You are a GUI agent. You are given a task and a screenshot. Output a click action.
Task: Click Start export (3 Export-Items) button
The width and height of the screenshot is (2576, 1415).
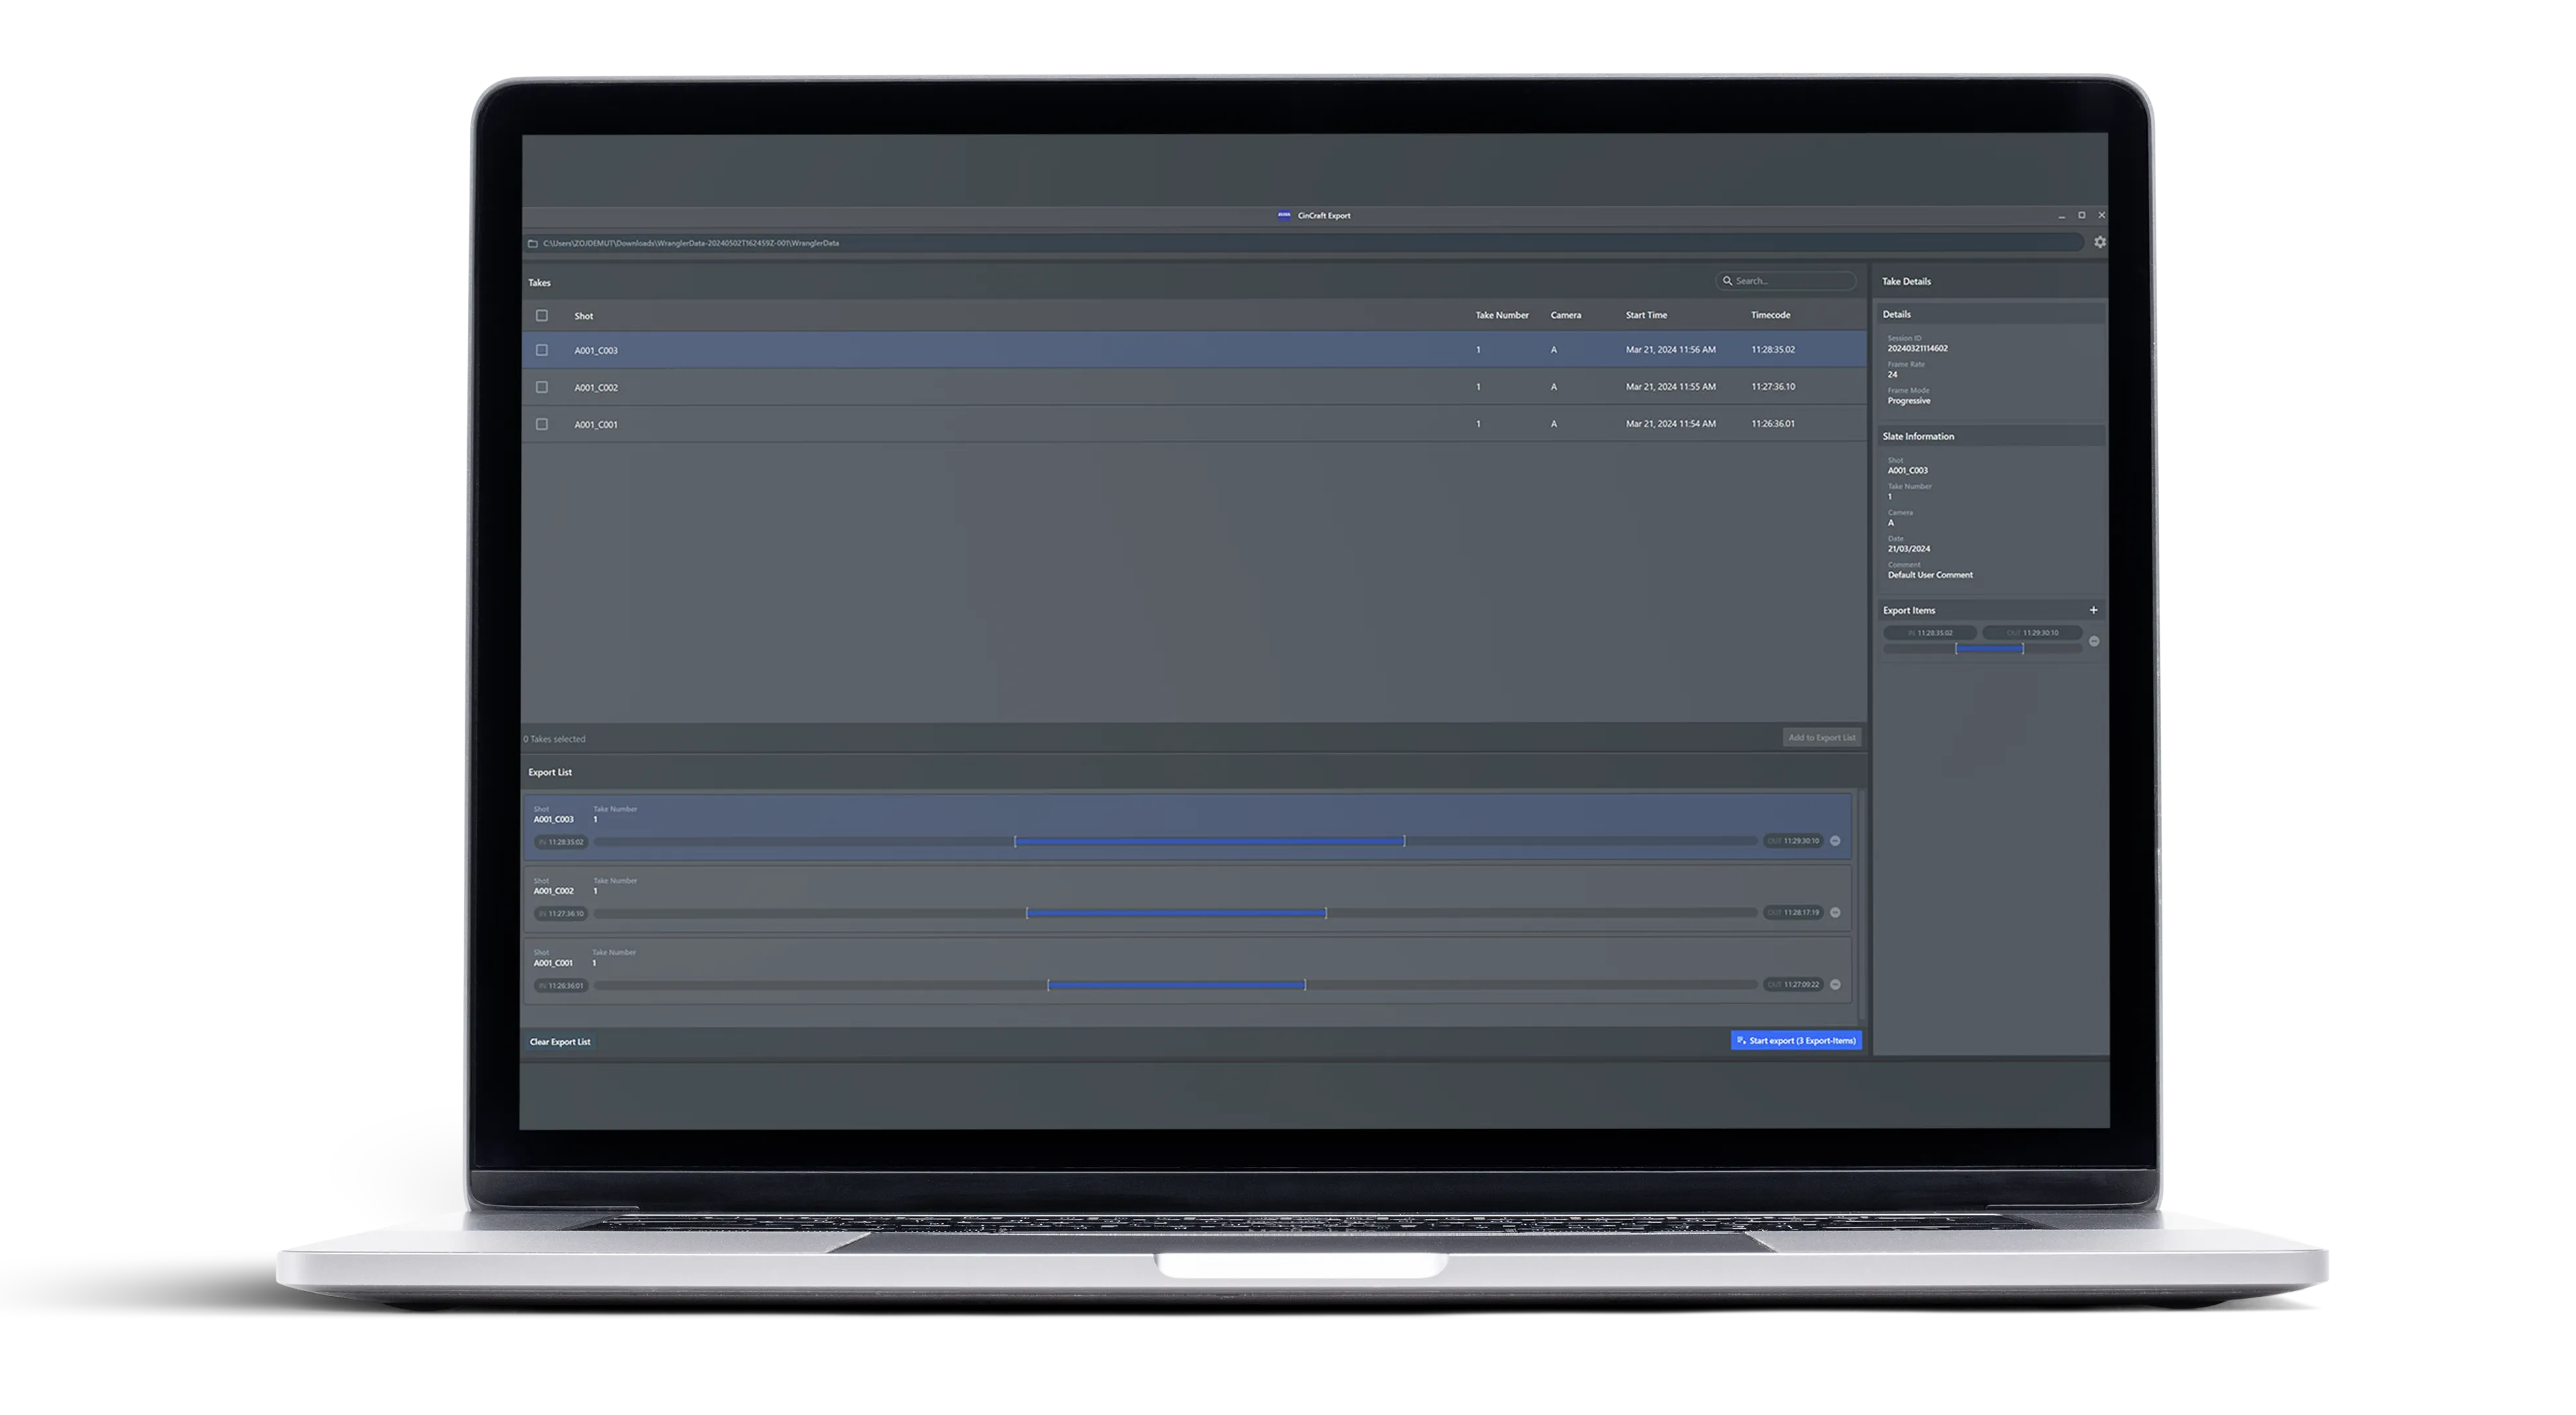(x=1796, y=1041)
